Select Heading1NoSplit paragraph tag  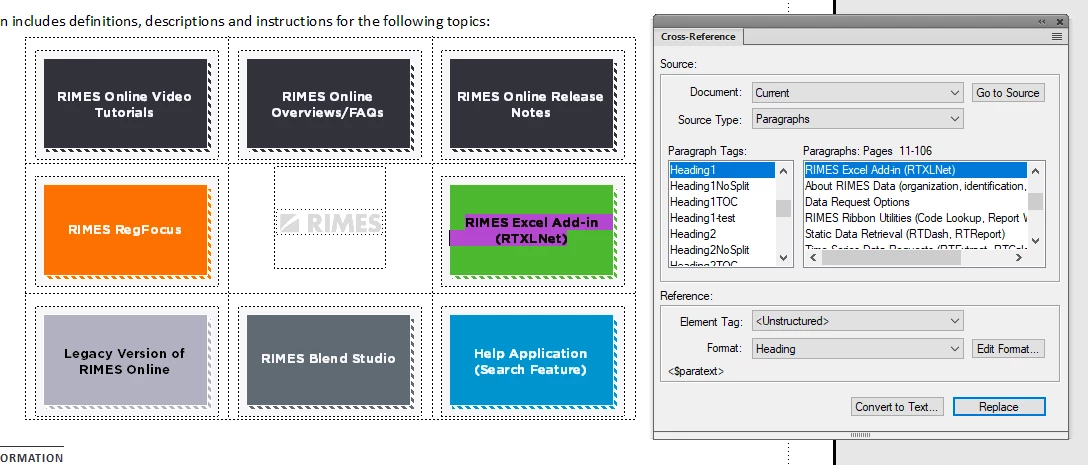tap(722, 186)
